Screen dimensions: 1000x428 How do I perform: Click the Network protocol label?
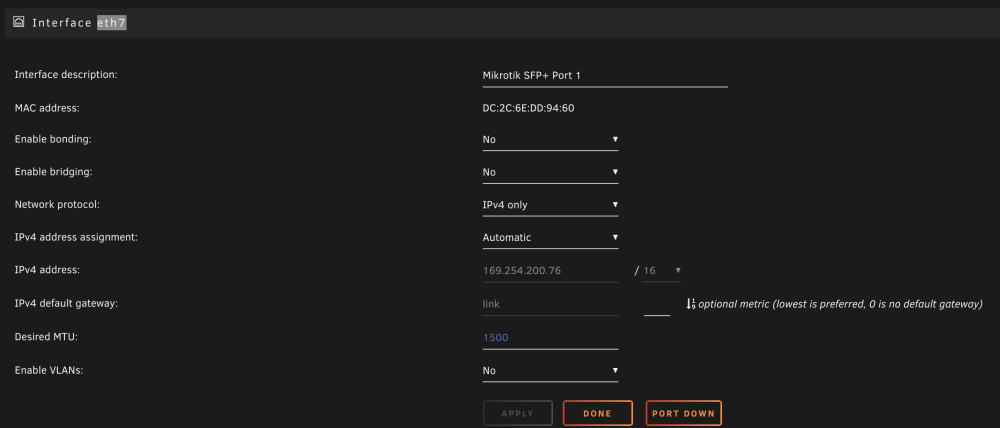coord(57,205)
